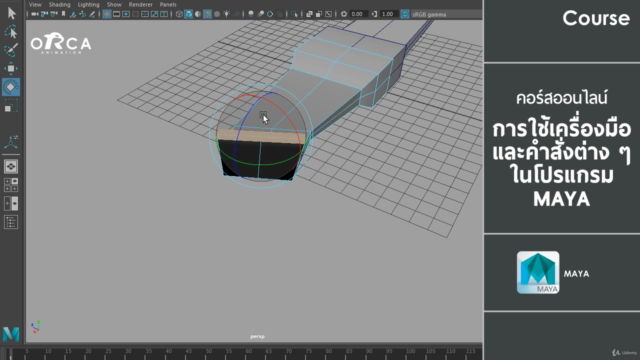640x360 pixels.
Task: Click the Maya logo icon bottom-left
Action: click(x=11, y=334)
